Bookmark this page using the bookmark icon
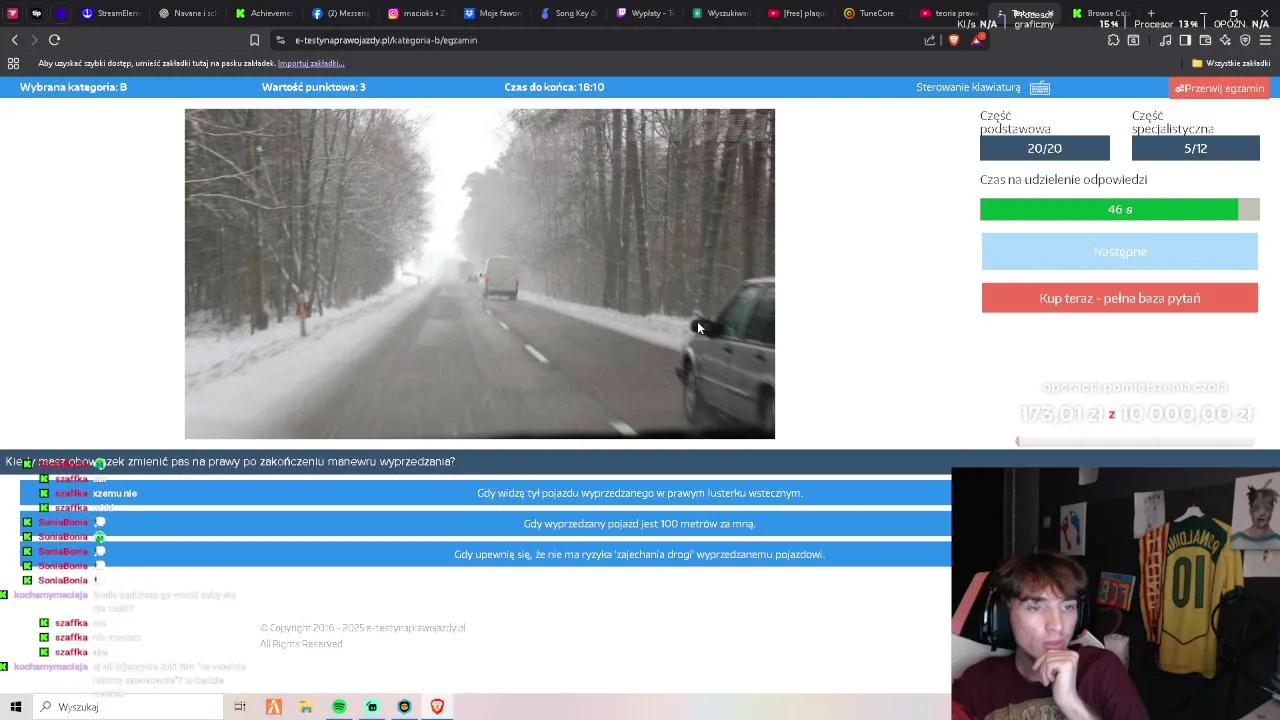The height and width of the screenshot is (720, 1280). (254, 40)
